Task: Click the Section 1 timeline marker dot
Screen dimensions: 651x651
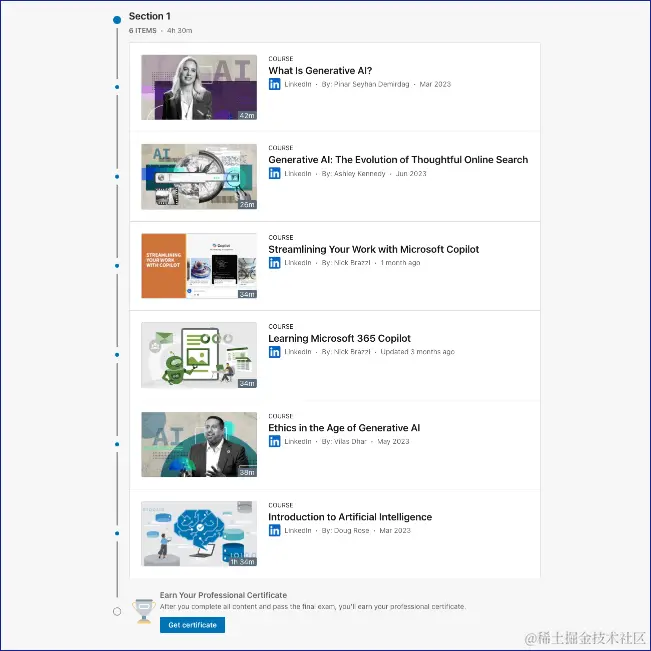Action: click(117, 20)
